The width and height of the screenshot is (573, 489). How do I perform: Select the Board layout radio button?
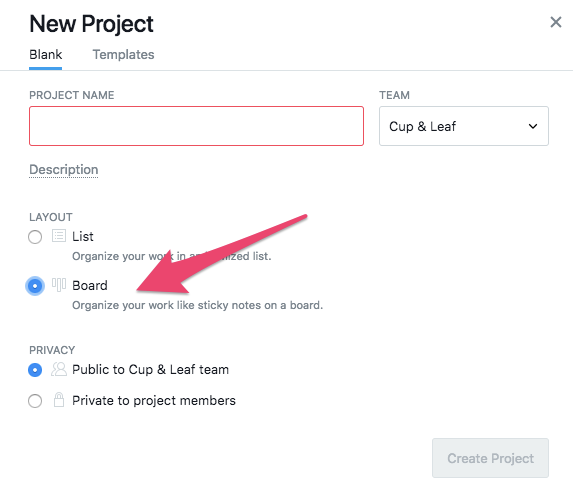(35, 286)
